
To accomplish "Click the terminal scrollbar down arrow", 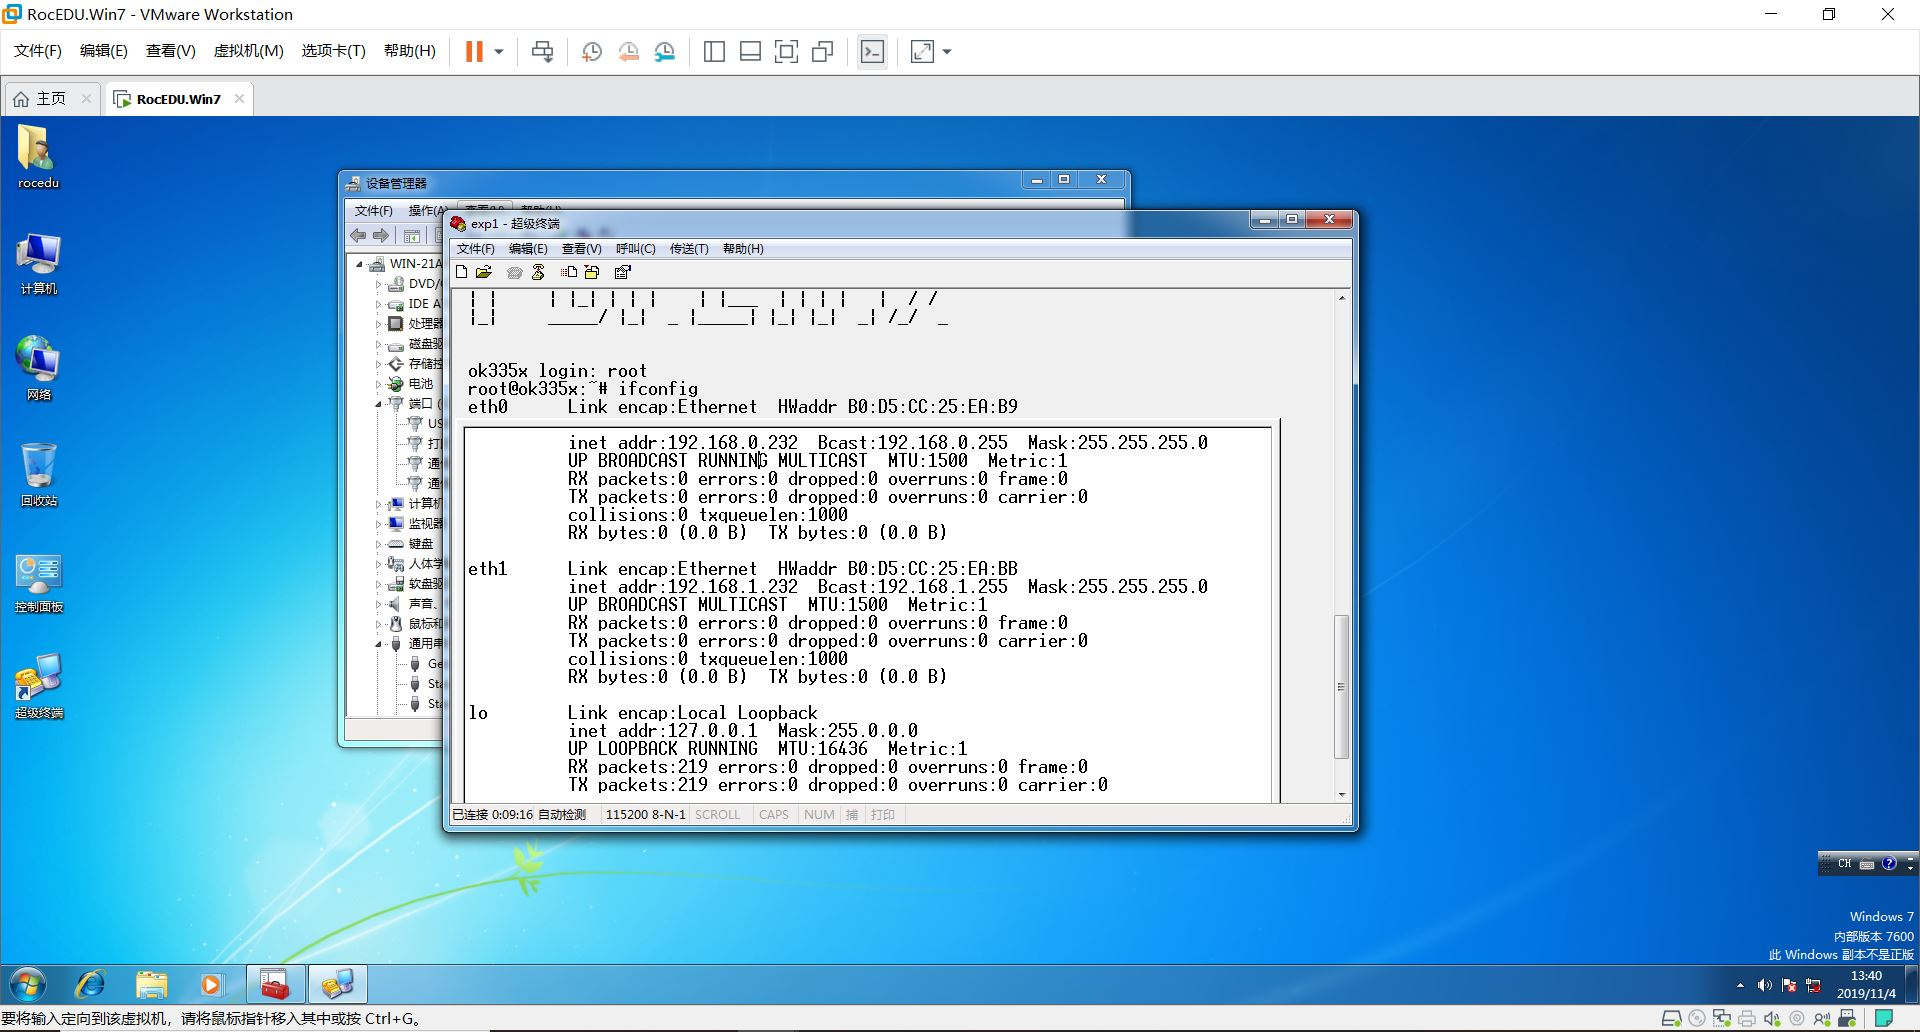I will pos(1342,795).
